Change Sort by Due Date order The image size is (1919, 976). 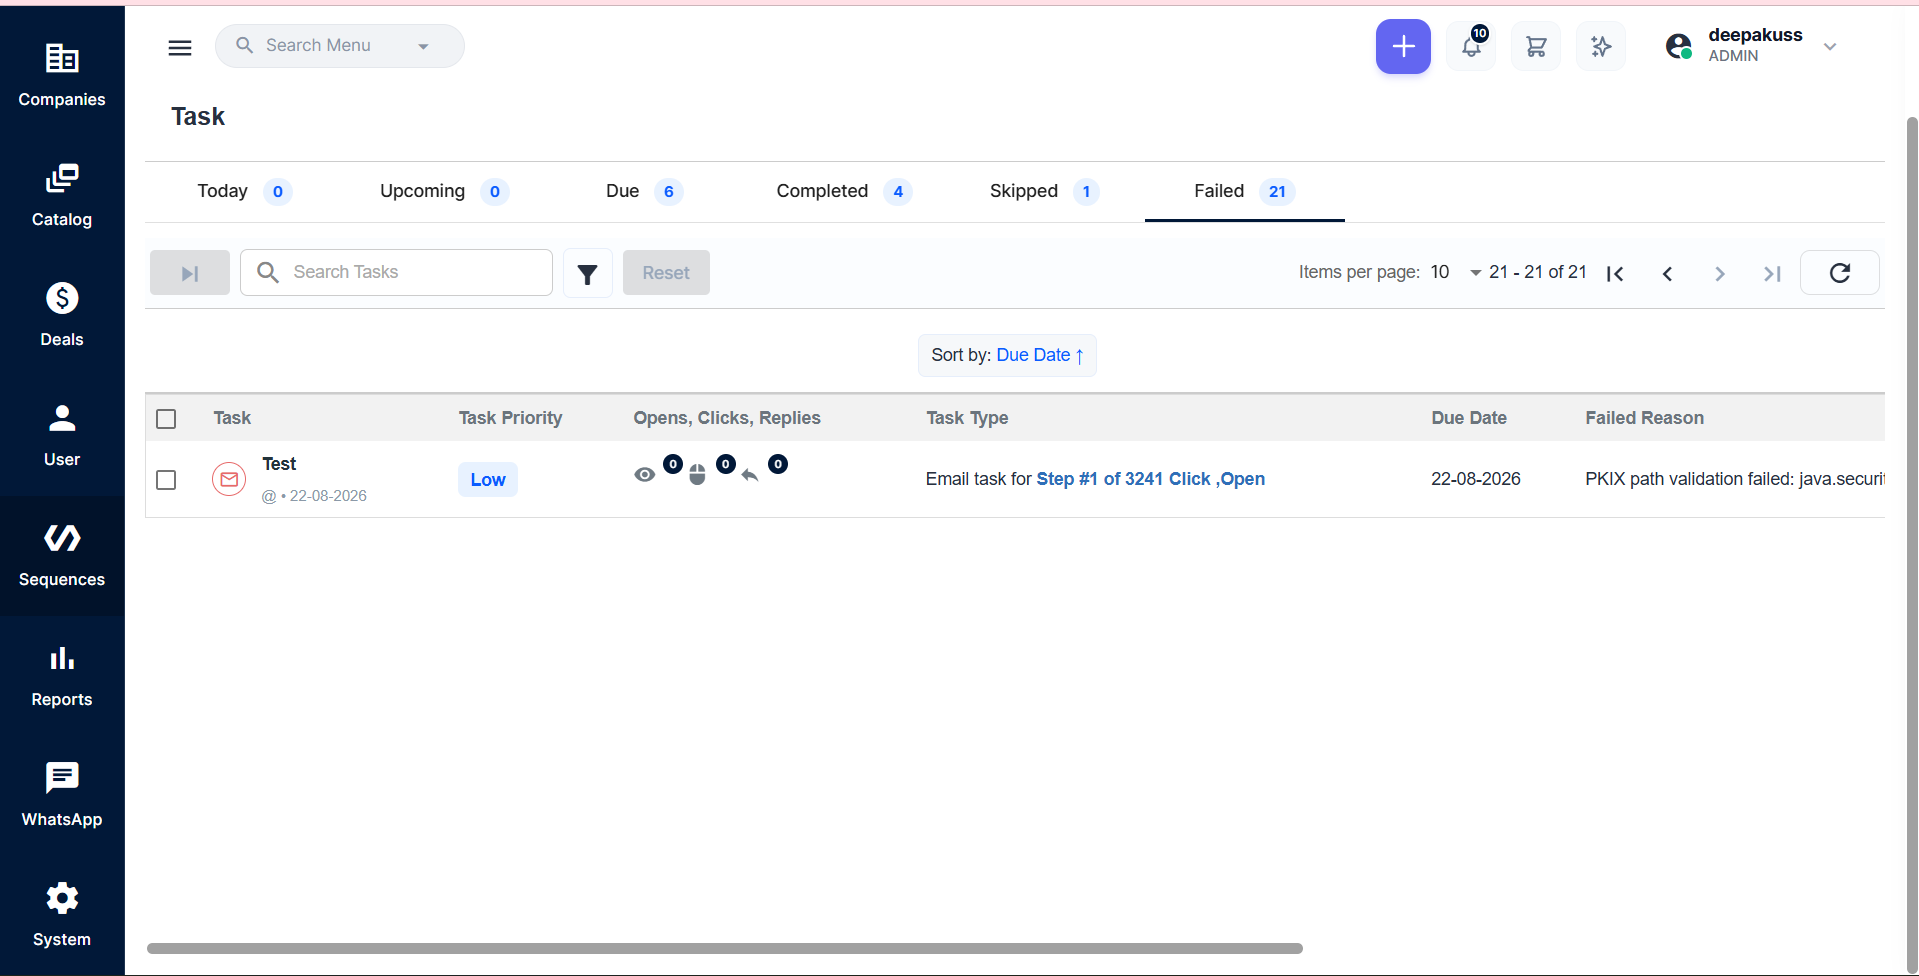[x=1007, y=355]
